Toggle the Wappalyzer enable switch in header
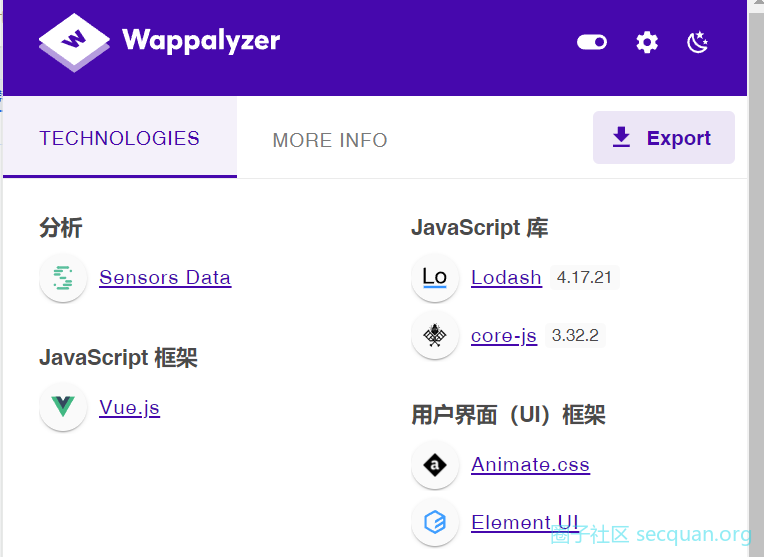This screenshot has width=764, height=557. click(592, 42)
